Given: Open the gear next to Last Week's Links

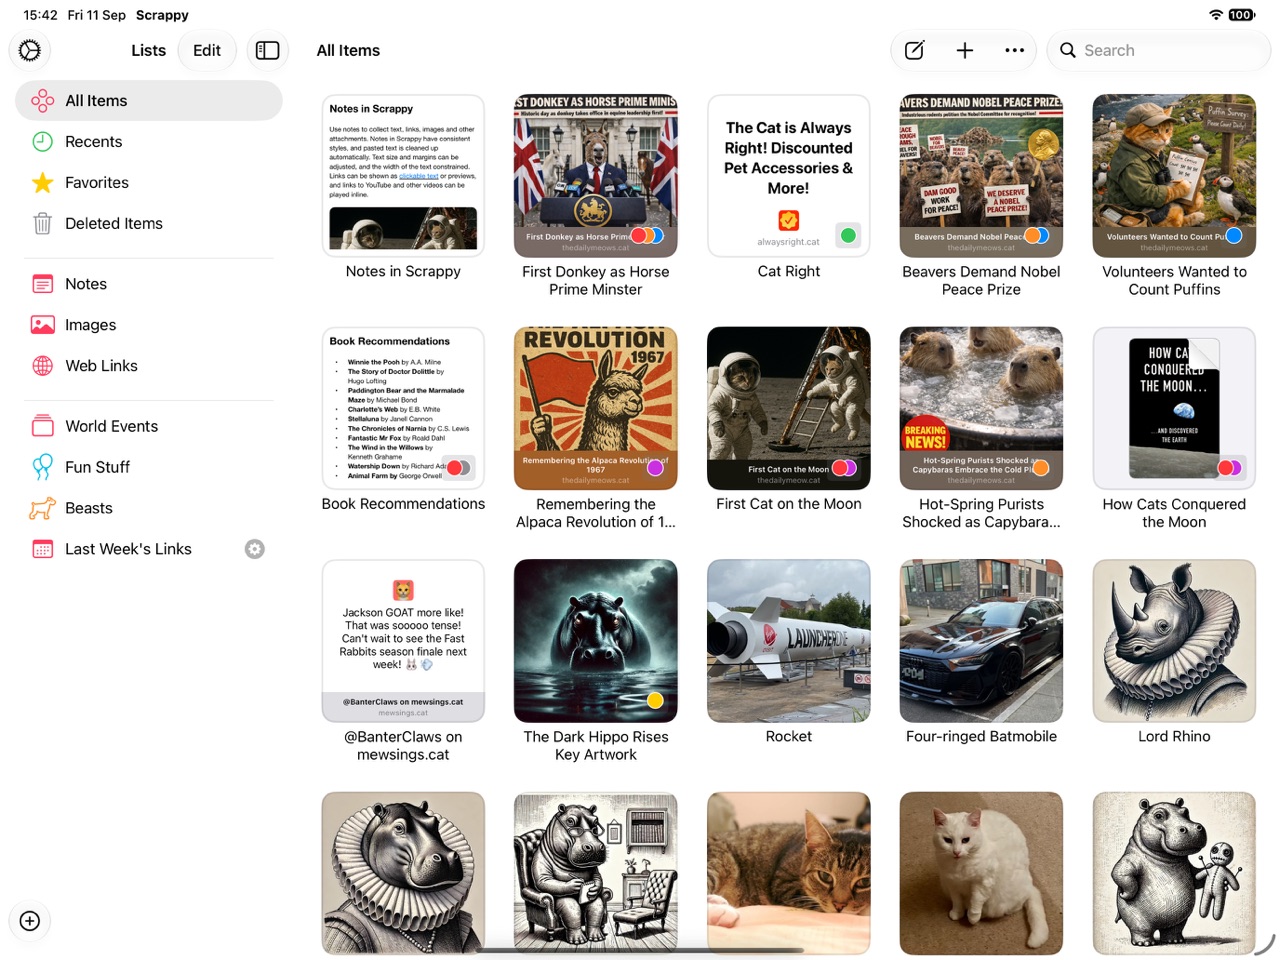Looking at the screenshot, I should pyautogui.click(x=255, y=549).
